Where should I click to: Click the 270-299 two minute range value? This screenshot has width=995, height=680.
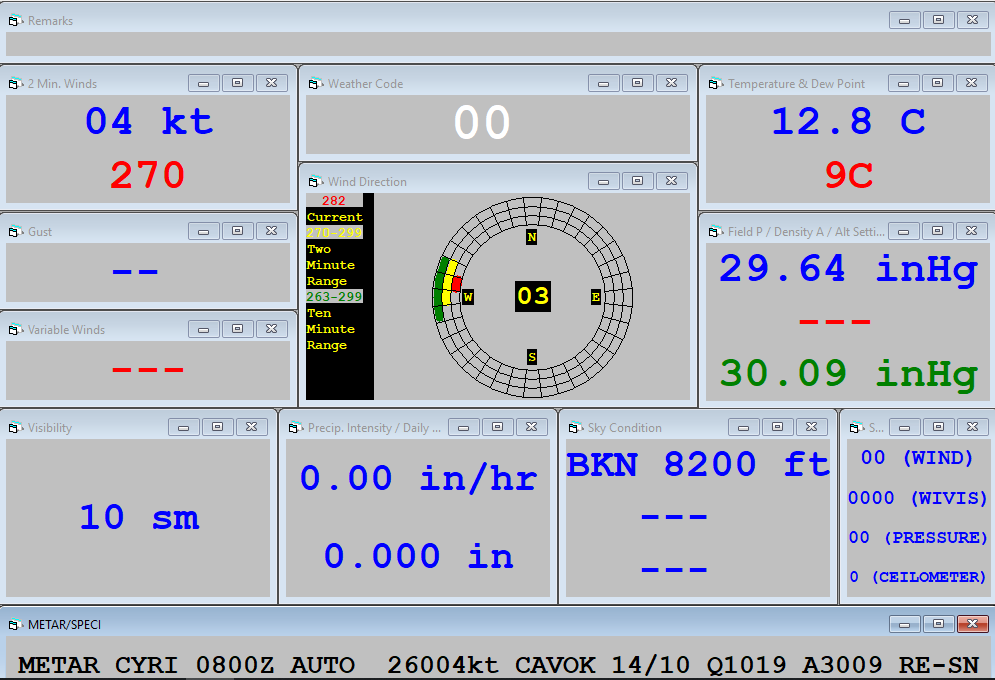tap(334, 233)
